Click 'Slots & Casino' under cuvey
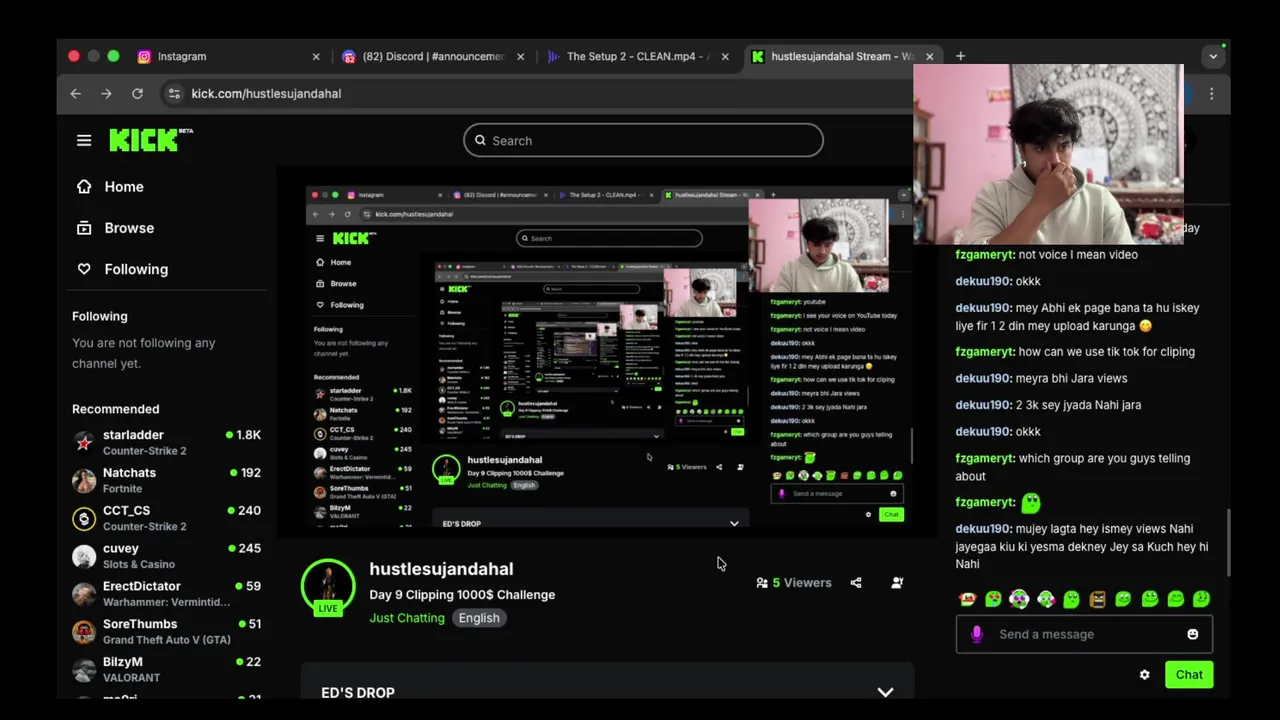This screenshot has width=1280, height=720. coord(139,564)
